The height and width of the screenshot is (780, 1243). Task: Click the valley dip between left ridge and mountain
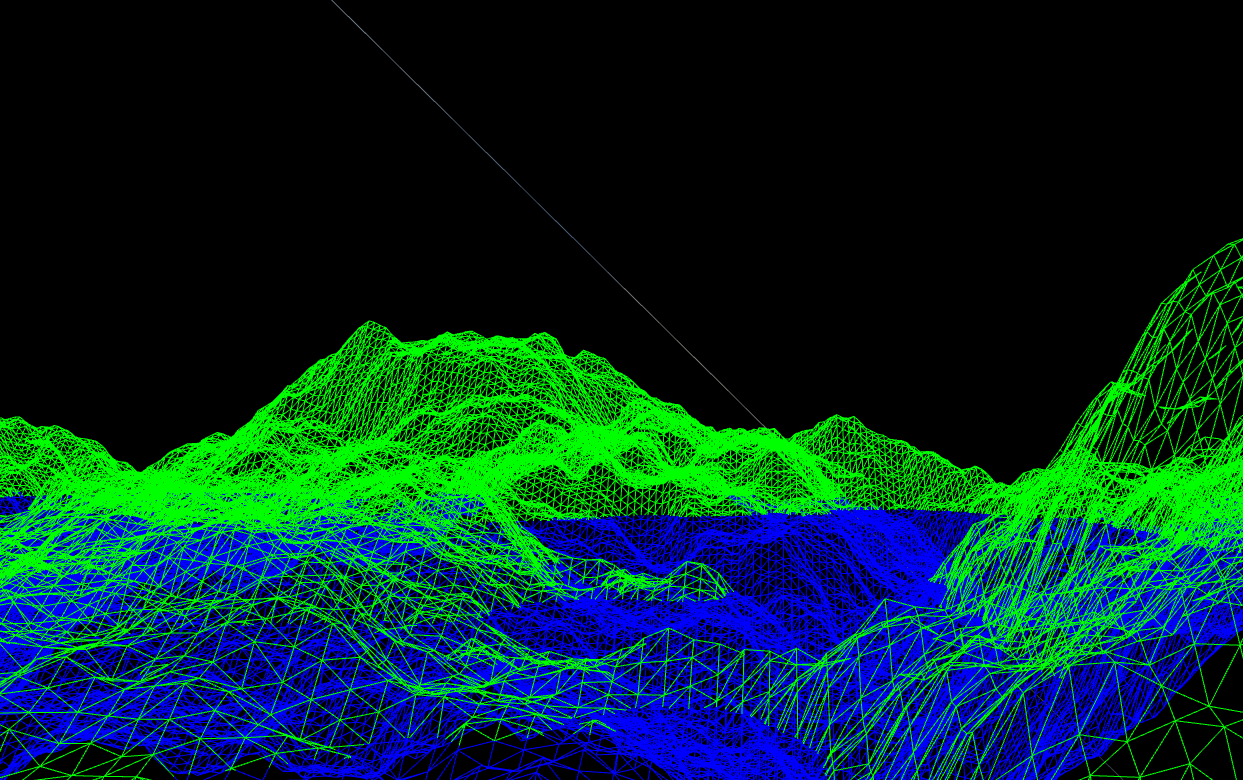142,470
